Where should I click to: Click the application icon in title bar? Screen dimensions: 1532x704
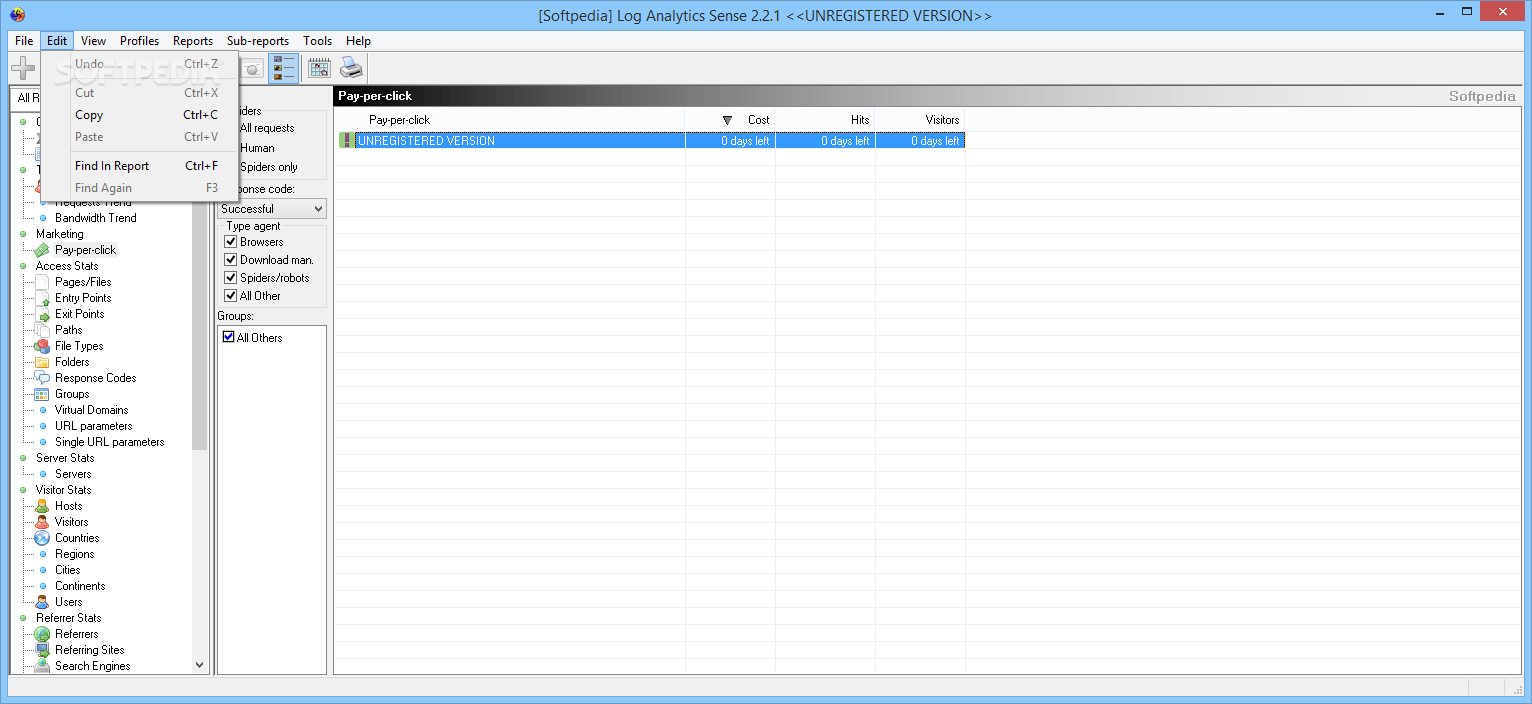click(17, 15)
